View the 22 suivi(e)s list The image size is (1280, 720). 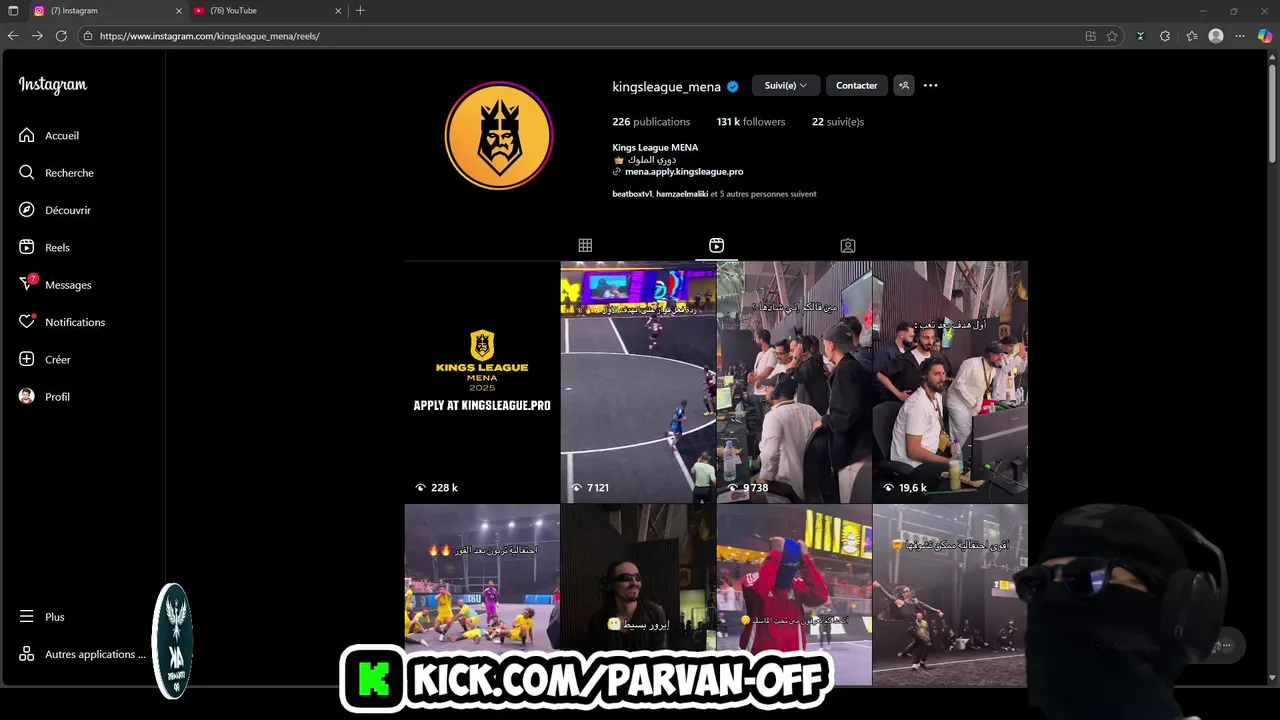(838, 122)
